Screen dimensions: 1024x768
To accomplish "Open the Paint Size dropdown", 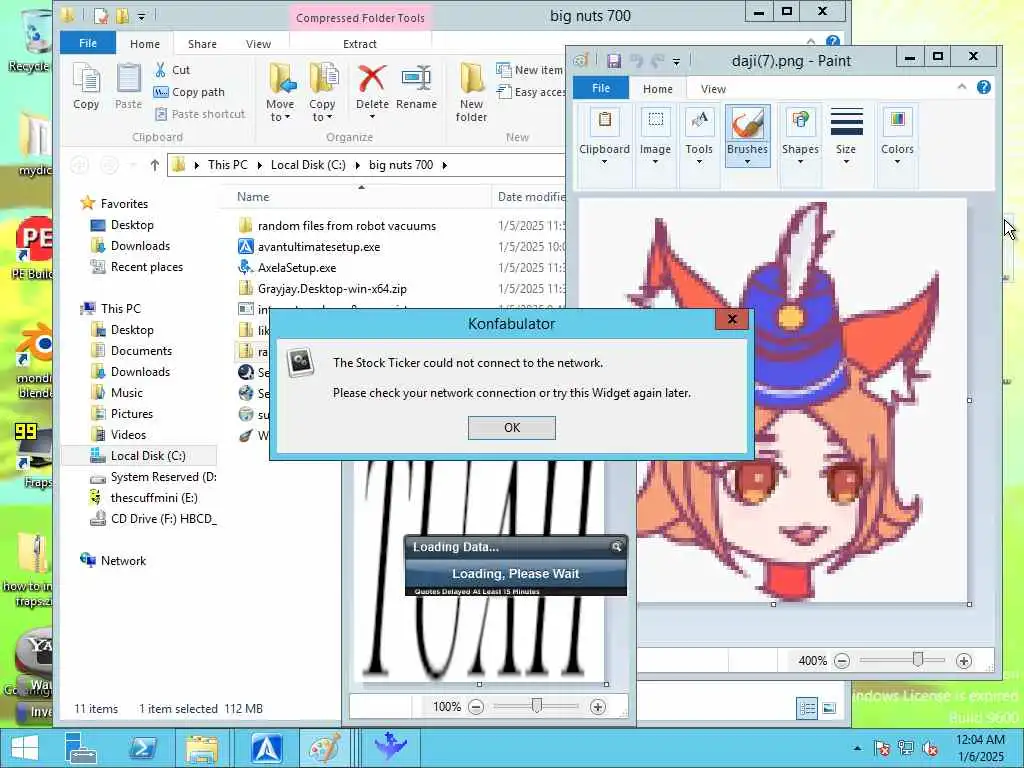I will click(846, 162).
